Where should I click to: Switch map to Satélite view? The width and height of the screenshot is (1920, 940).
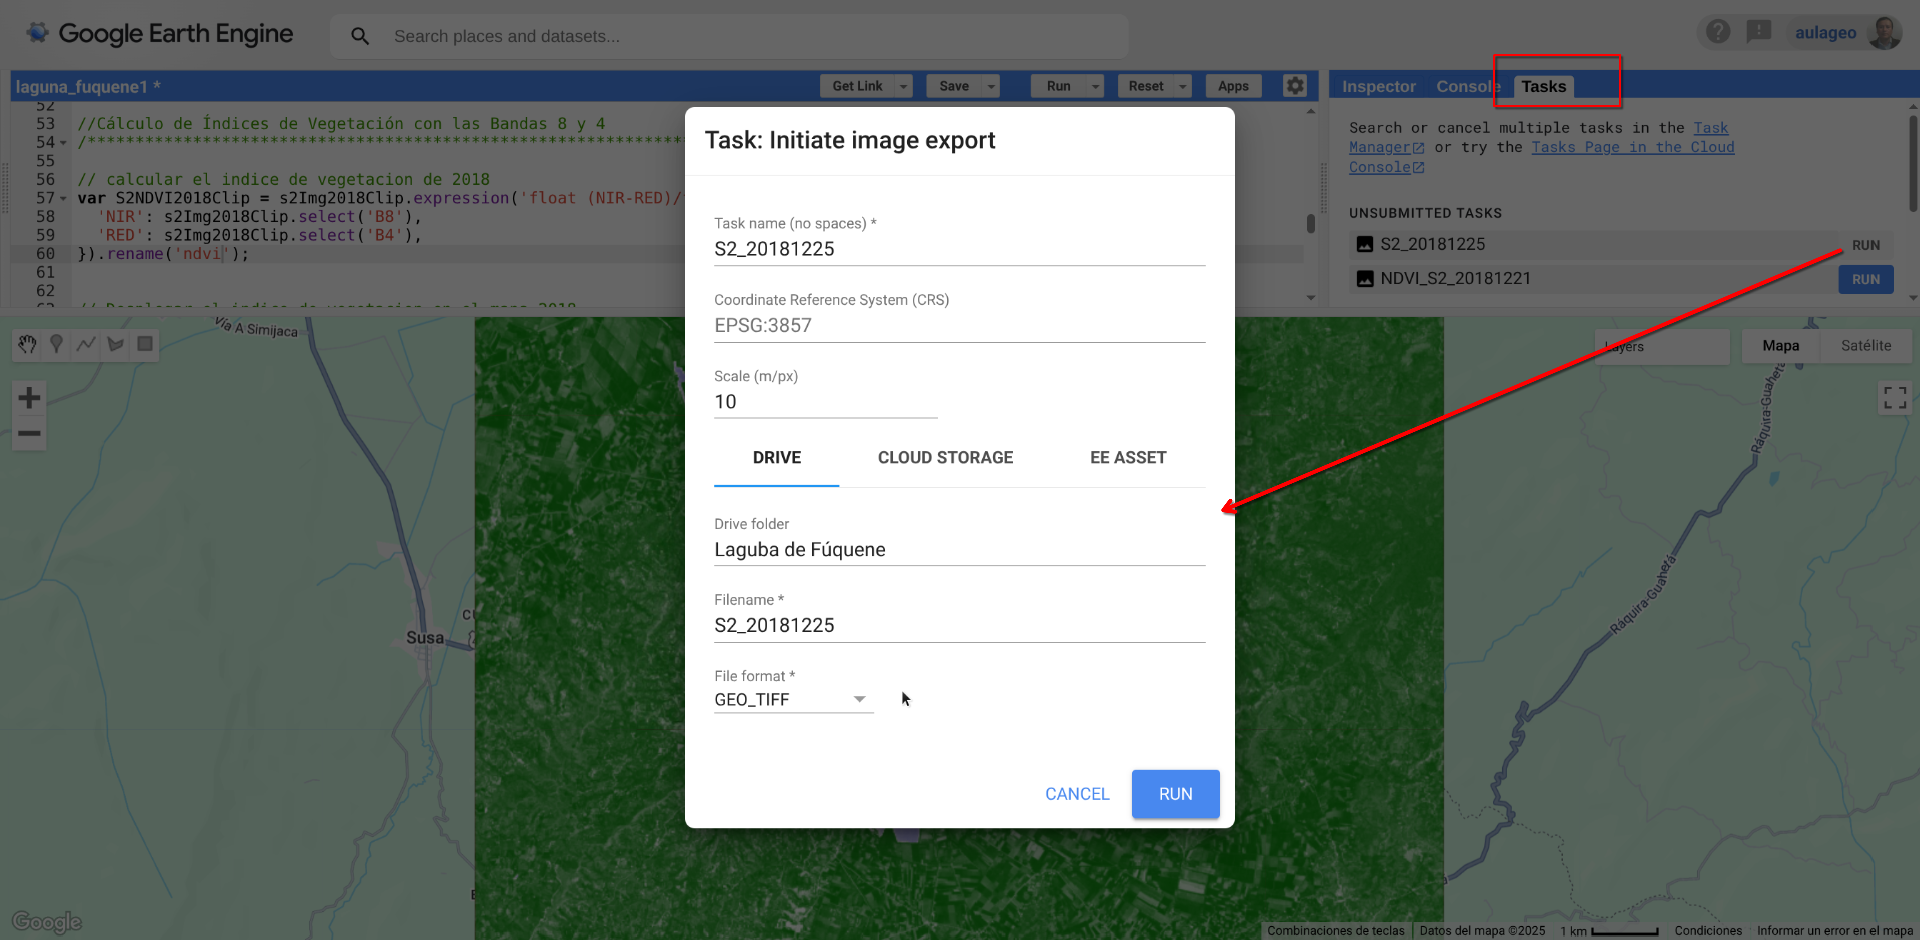tap(1865, 346)
